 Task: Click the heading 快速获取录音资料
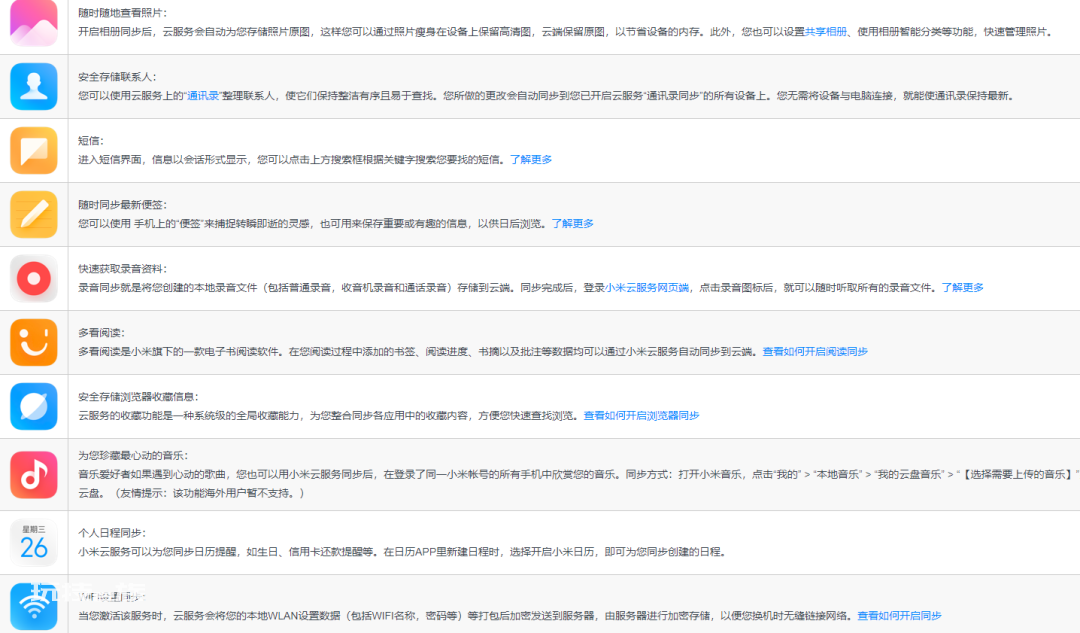tap(123, 269)
